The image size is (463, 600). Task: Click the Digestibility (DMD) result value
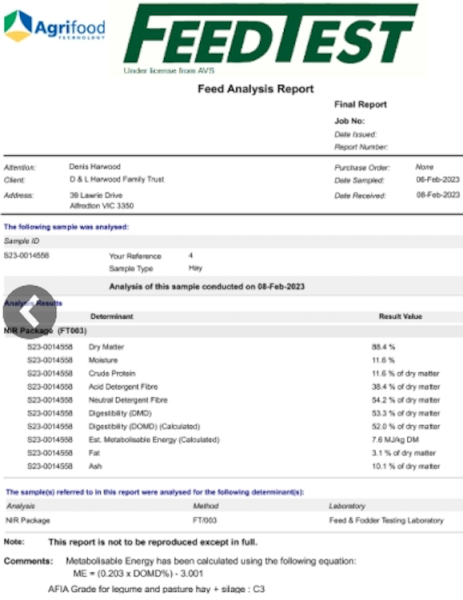click(406, 413)
